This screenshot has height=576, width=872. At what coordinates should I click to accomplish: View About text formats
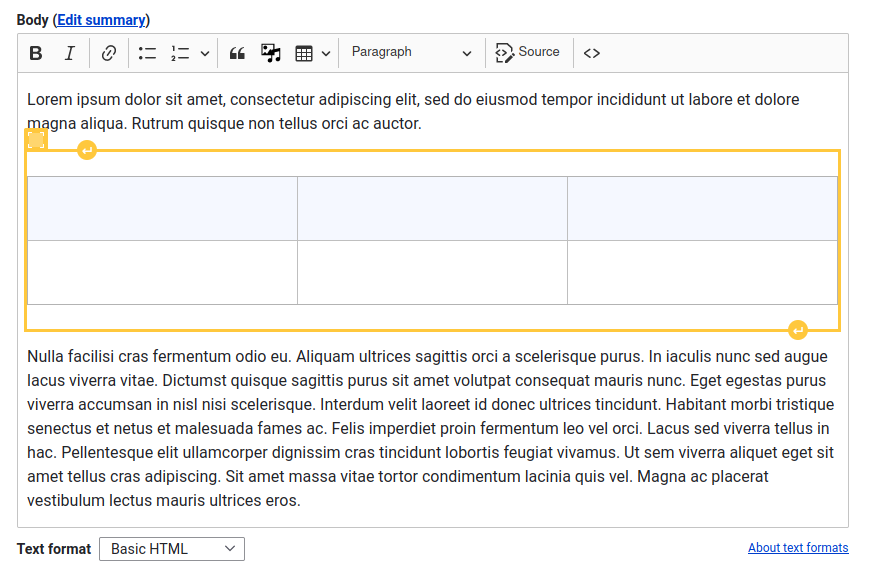pyautogui.click(x=798, y=547)
